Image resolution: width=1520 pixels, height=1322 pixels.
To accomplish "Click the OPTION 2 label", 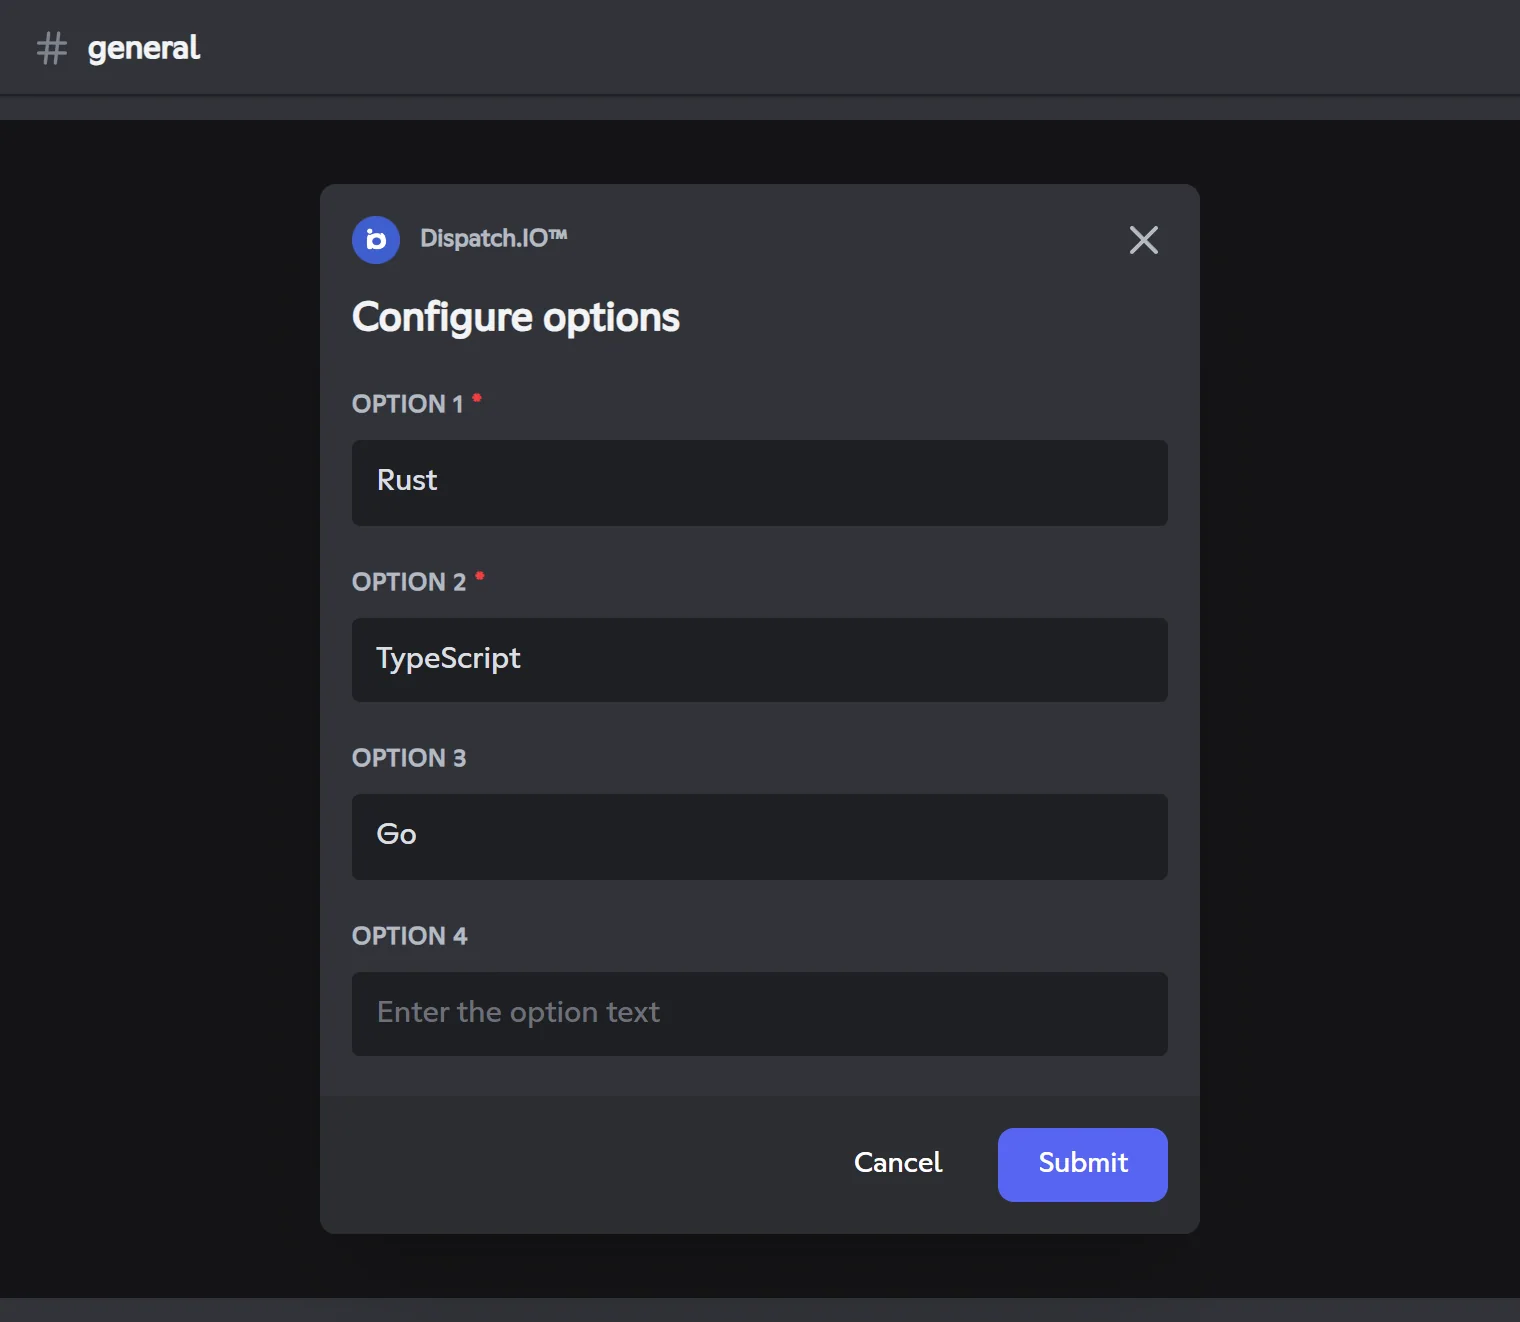I will coord(409,582).
